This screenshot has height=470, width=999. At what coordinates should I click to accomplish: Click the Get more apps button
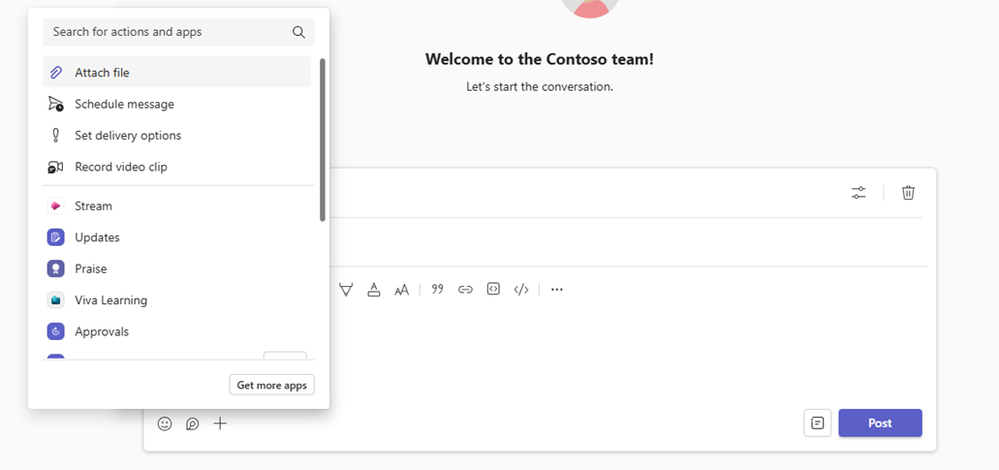272,385
